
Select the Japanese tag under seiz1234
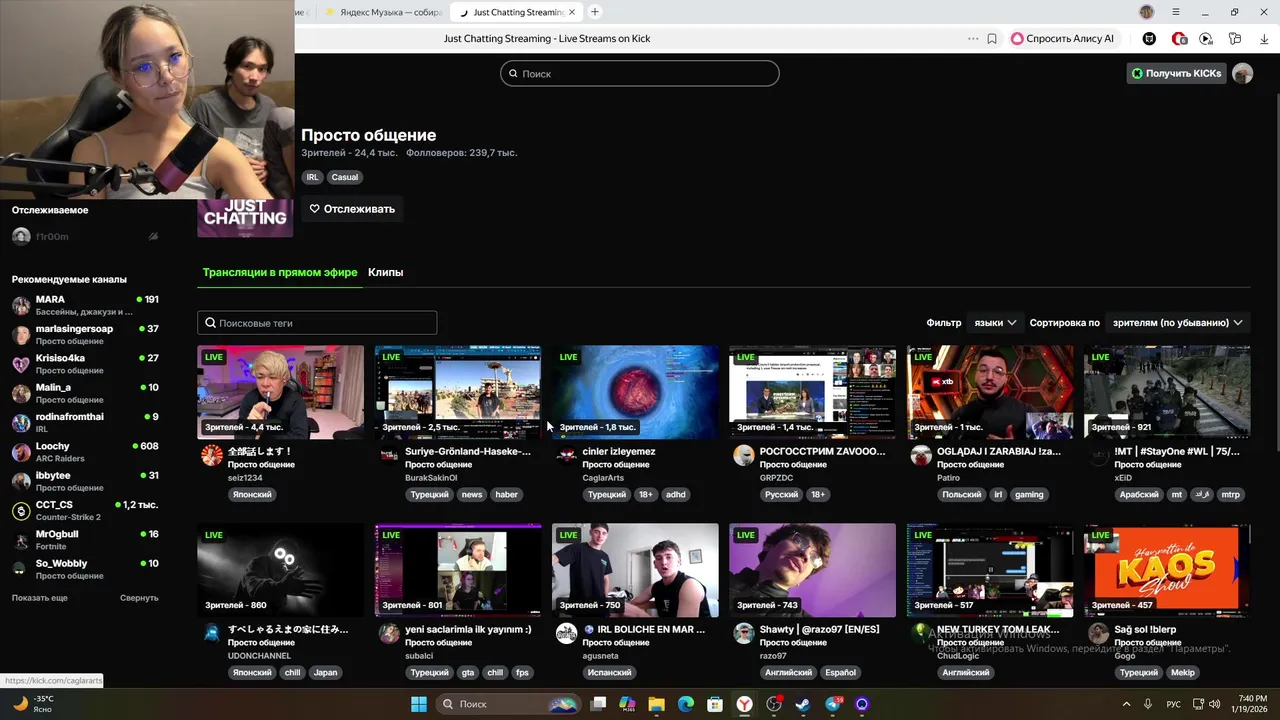point(252,494)
